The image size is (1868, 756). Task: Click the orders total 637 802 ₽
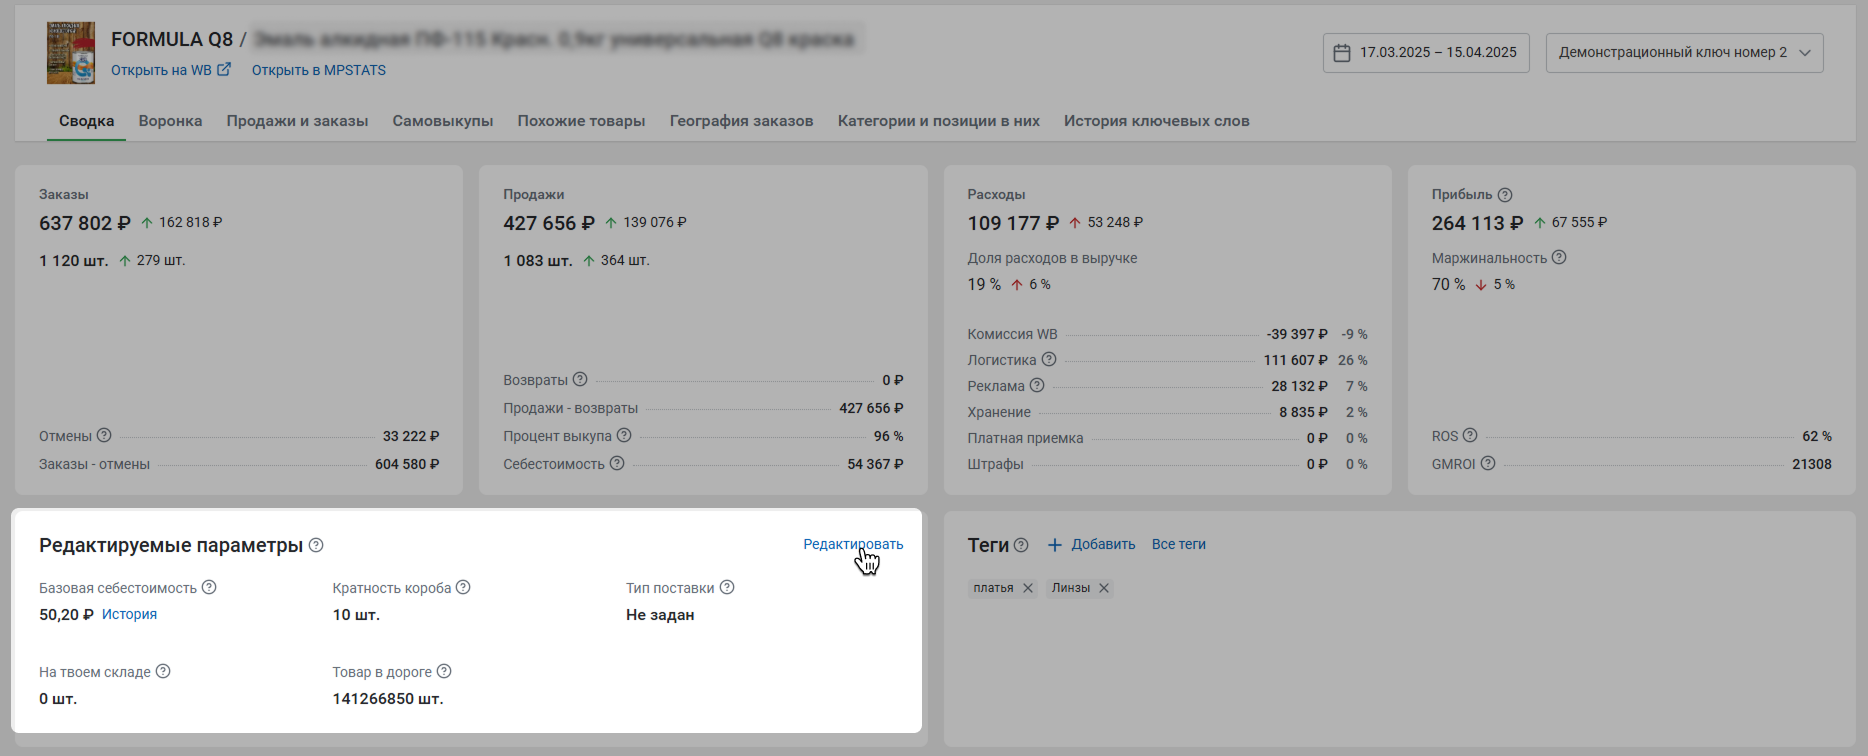pyautogui.click(x=85, y=223)
